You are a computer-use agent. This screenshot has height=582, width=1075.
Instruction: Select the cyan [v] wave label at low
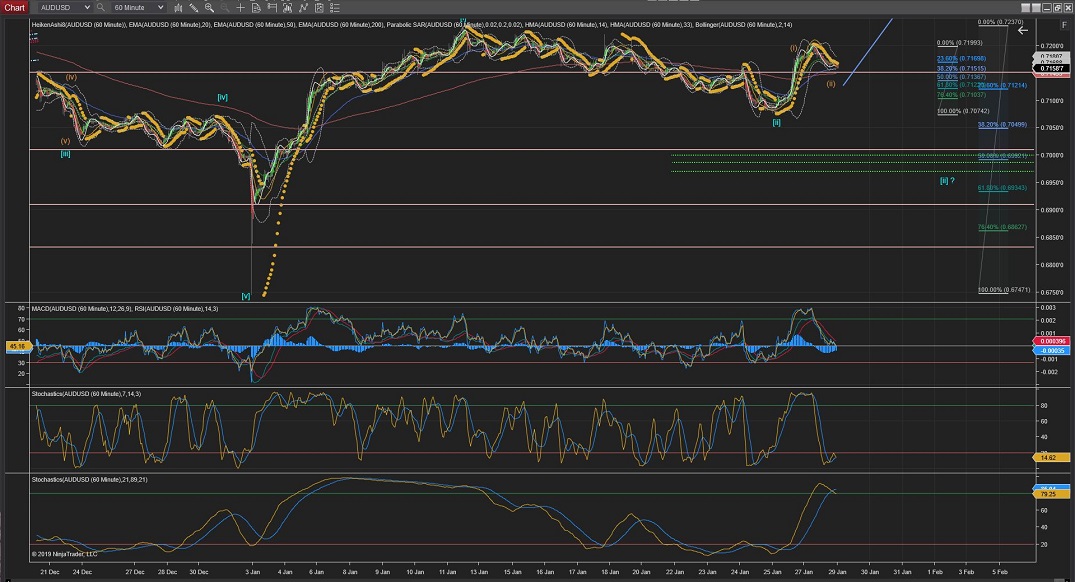click(245, 296)
